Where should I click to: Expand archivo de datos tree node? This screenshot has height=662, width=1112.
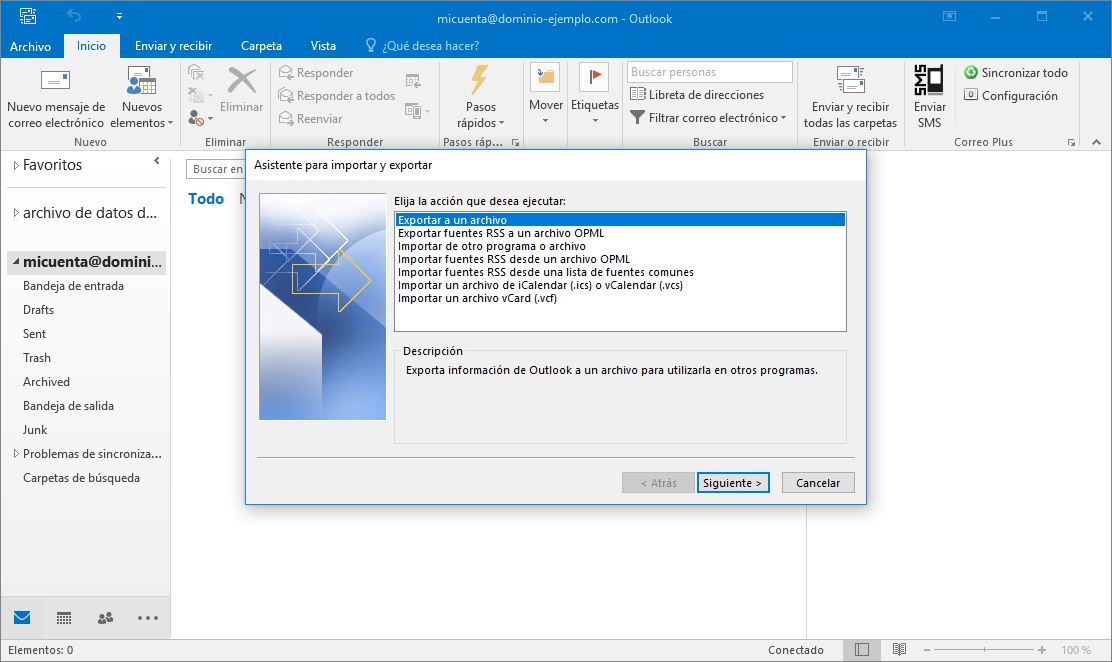pos(16,212)
